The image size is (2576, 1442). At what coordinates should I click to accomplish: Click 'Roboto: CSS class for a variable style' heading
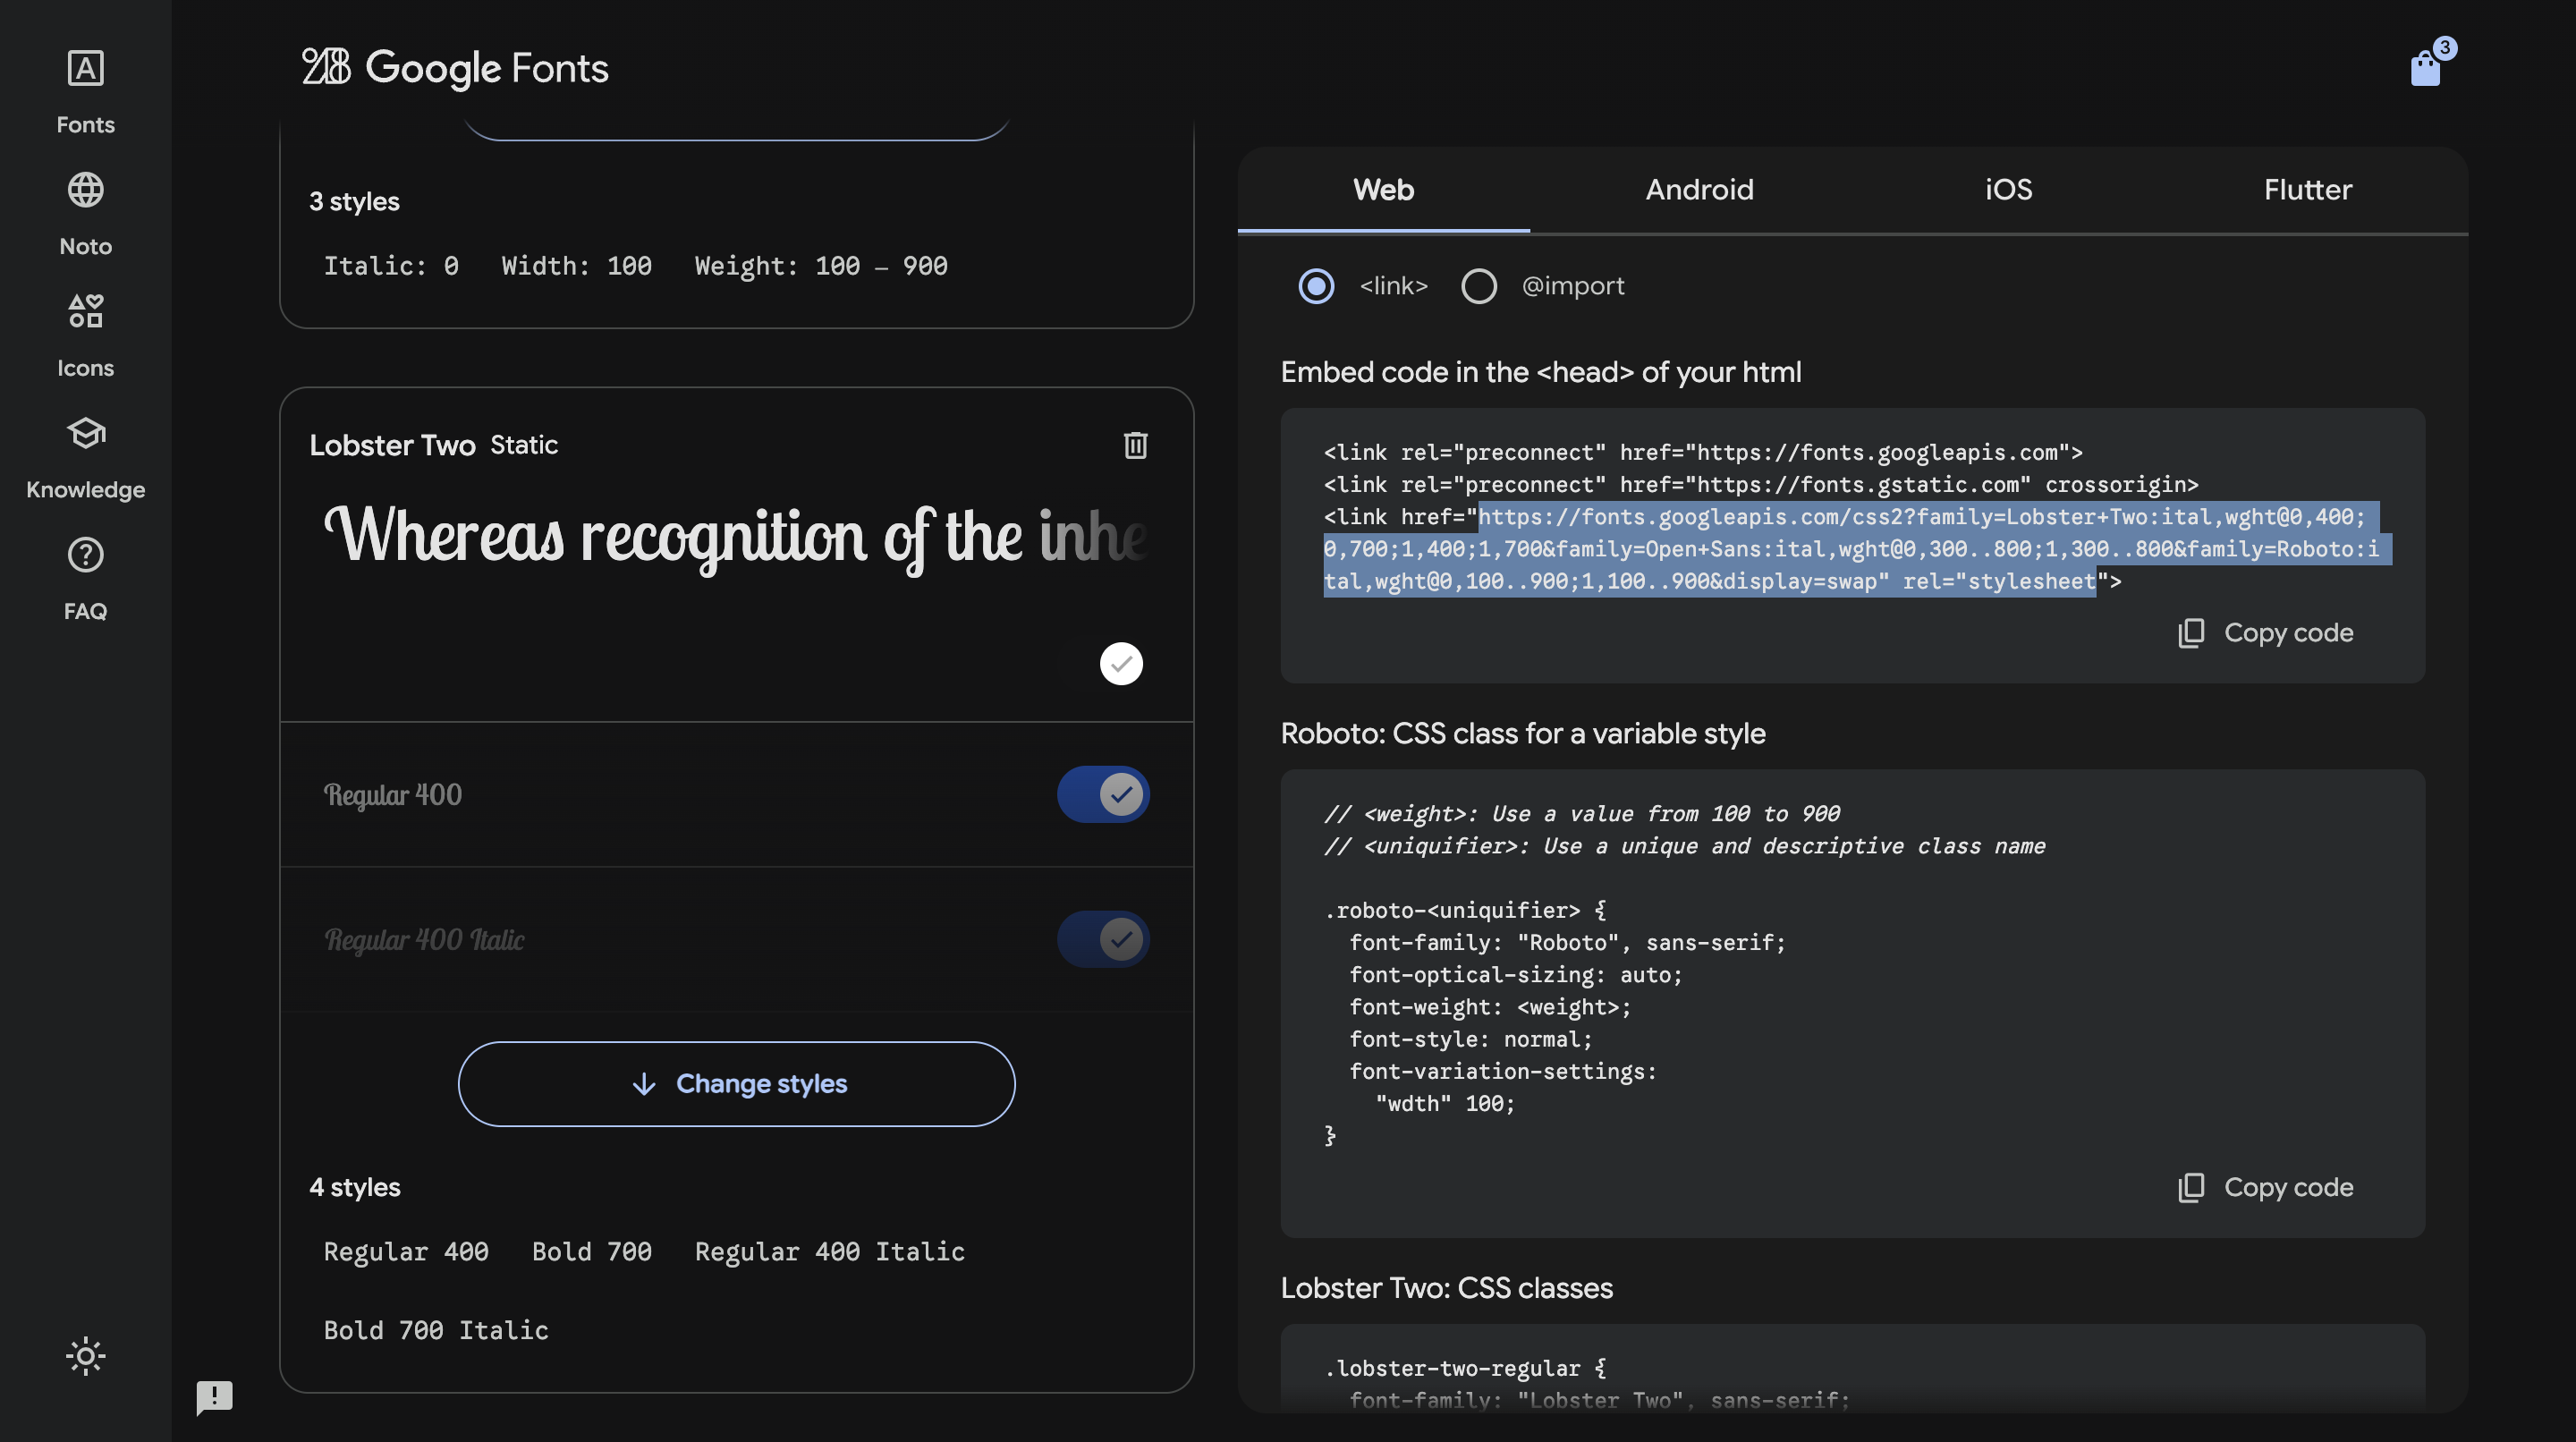(x=1523, y=734)
